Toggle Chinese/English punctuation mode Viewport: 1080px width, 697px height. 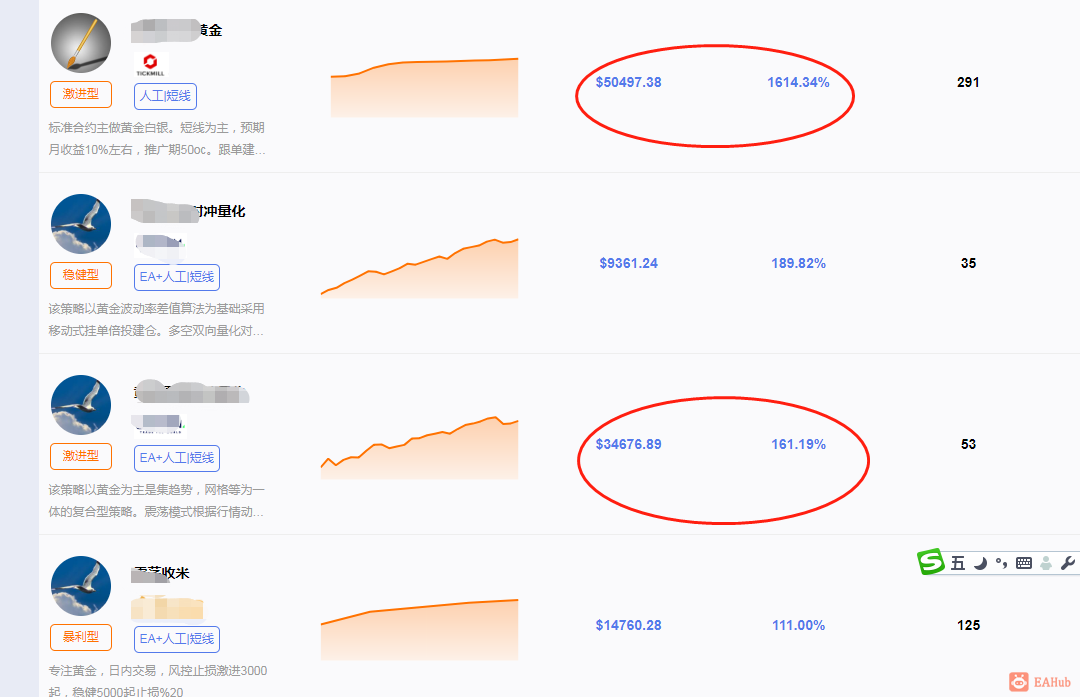click(x=1001, y=562)
